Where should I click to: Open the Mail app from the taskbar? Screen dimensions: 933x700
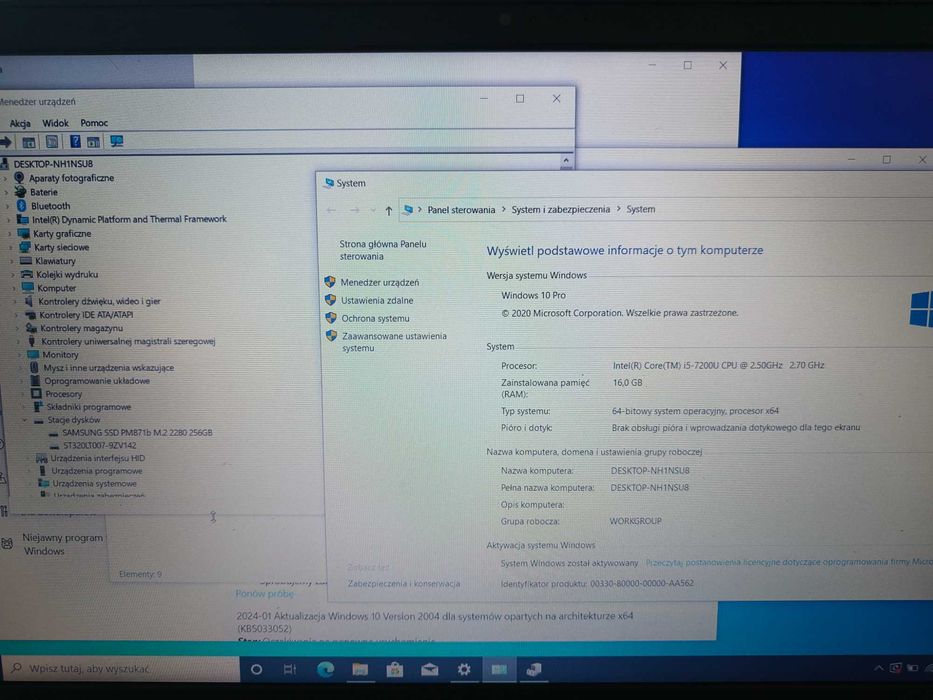click(429, 670)
